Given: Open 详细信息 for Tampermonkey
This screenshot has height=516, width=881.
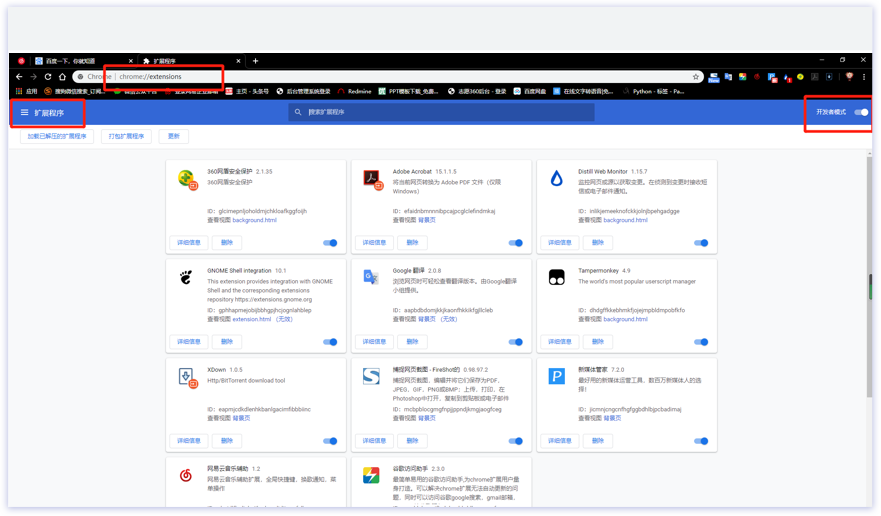Looking at the screenshot, I should pyautogui.click(x=560, y=342).
